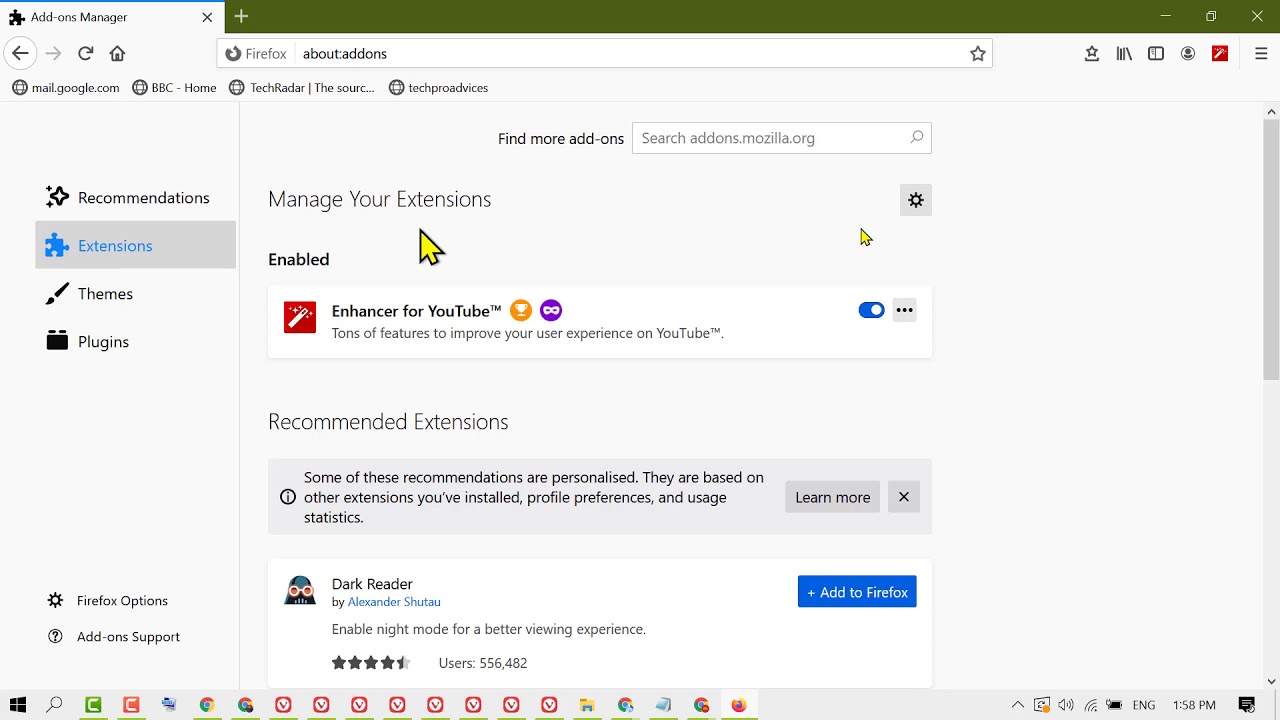Open the Firefox Account icon

click(x=1188, y=54)
